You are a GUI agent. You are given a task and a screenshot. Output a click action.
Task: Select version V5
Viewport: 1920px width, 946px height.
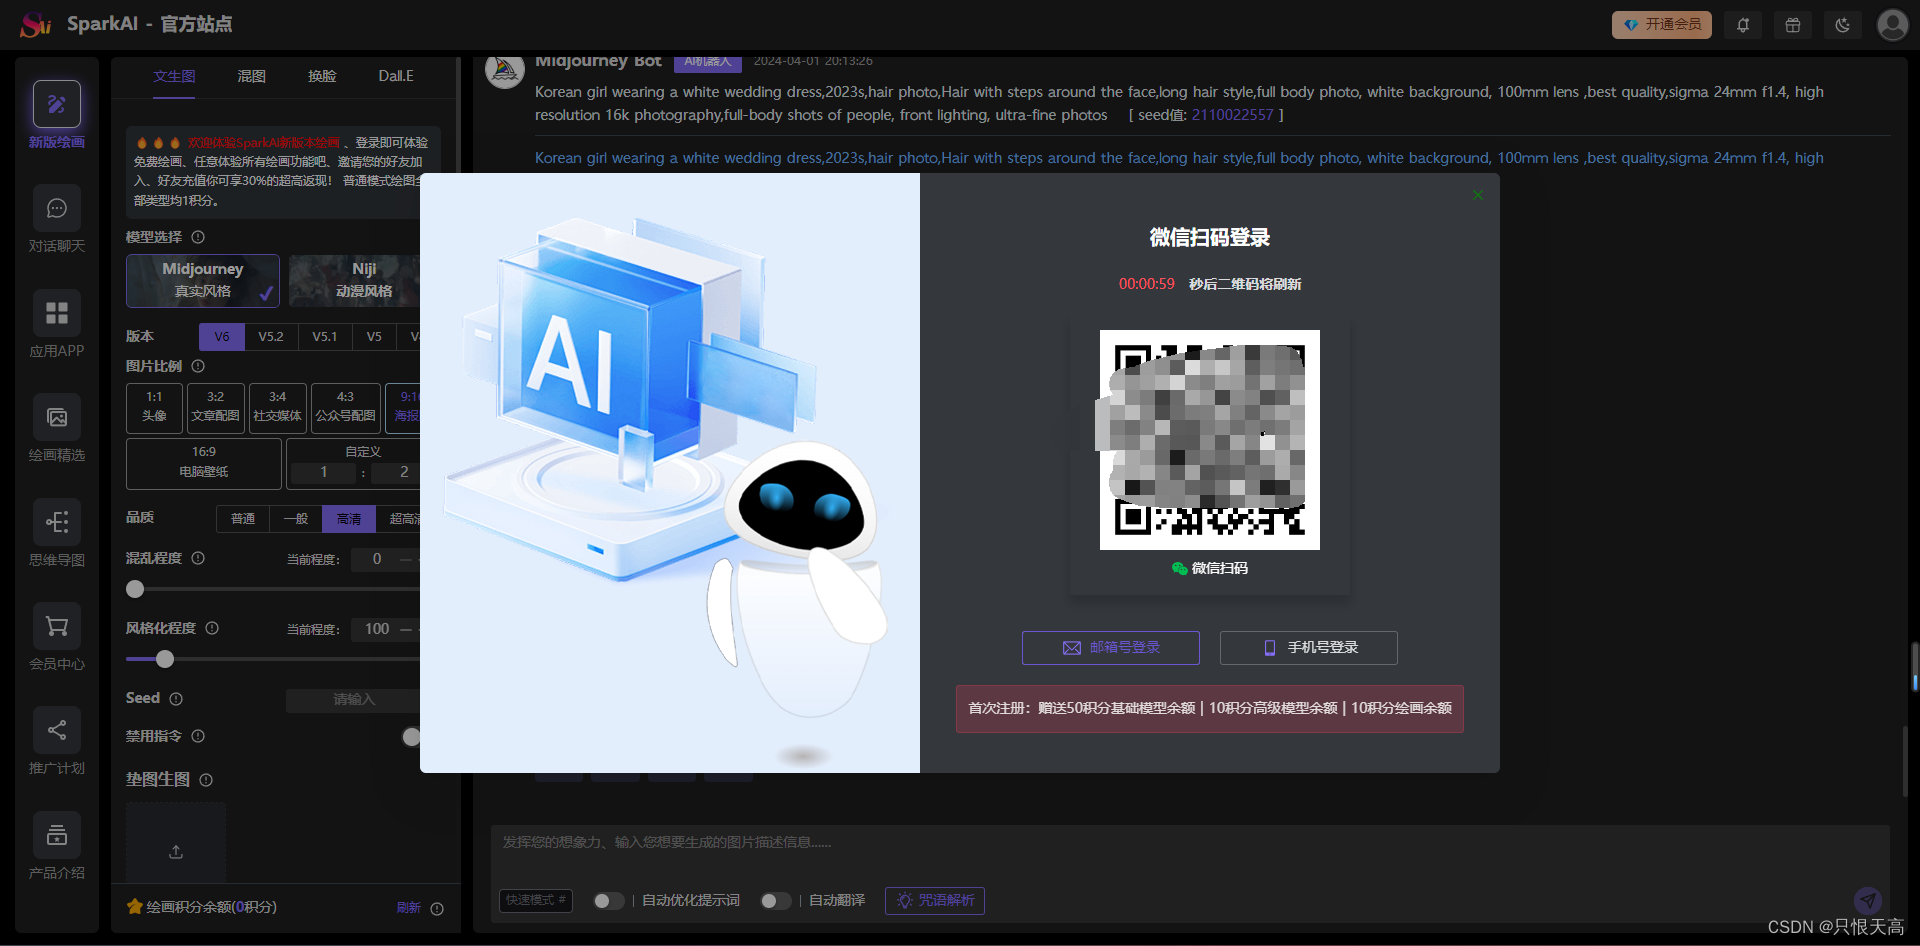[x=374, y=337]
